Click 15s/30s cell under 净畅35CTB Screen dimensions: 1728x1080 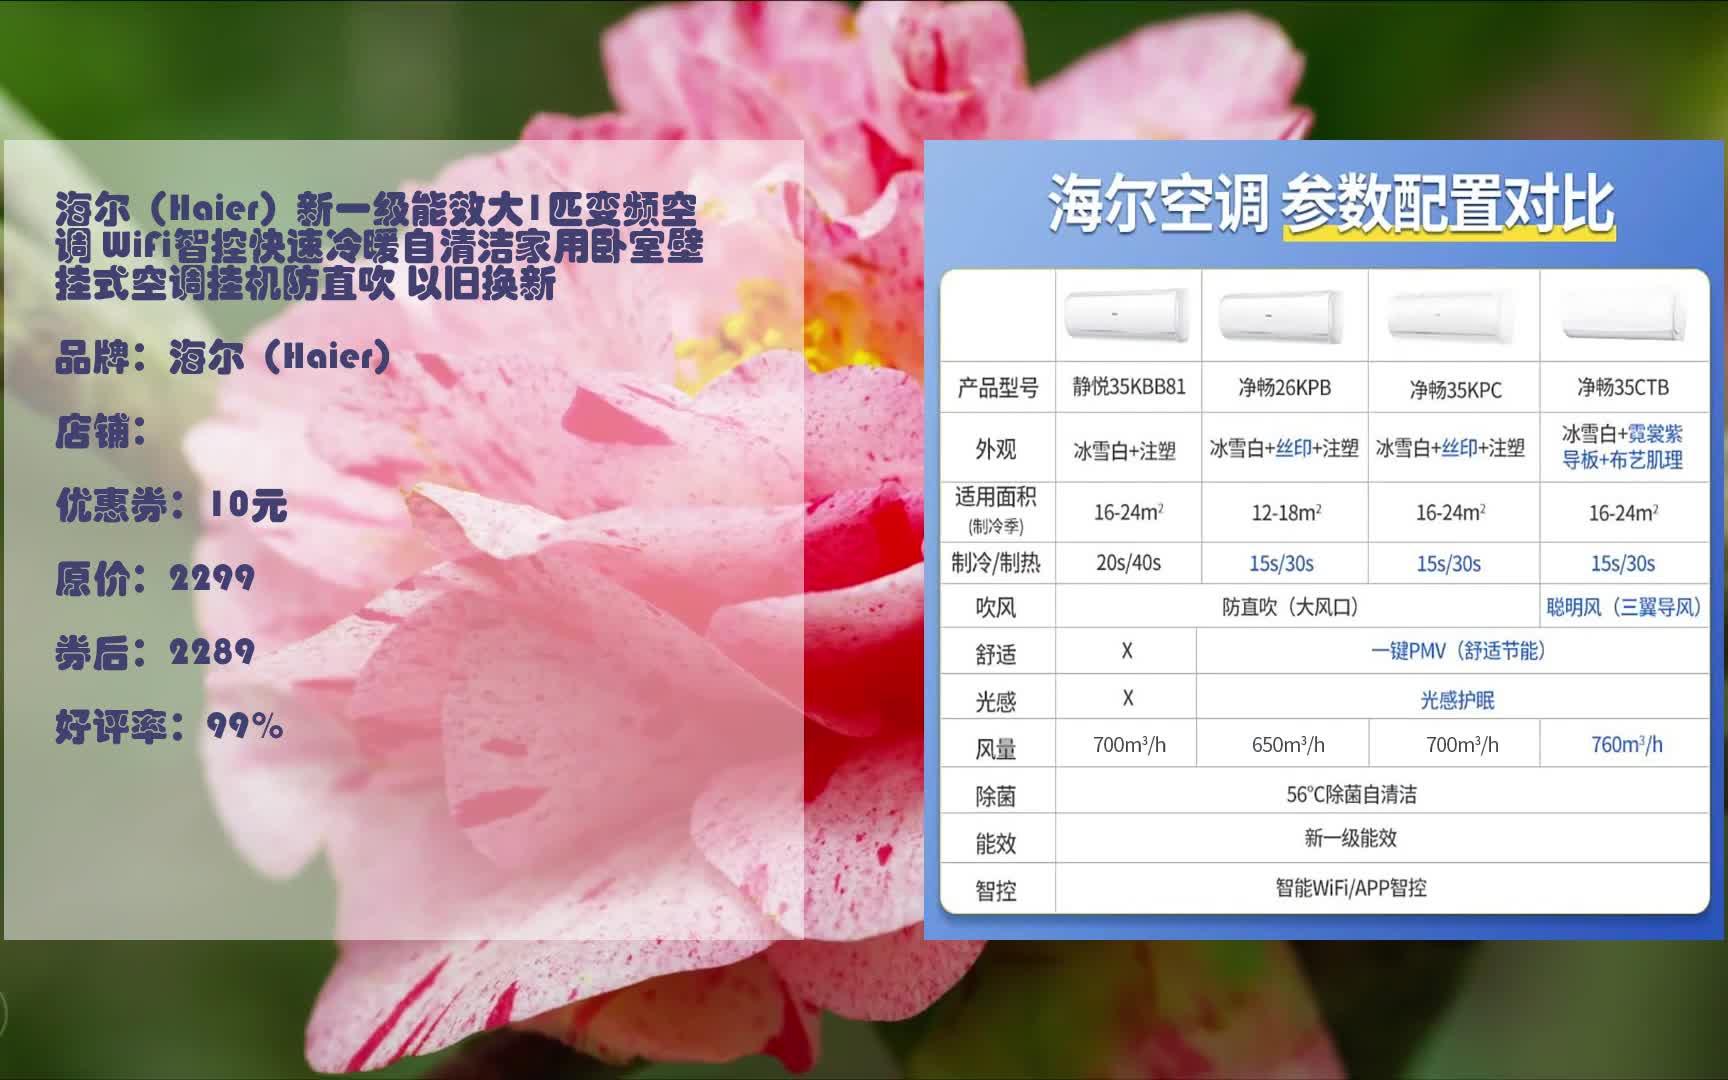pos(1623,564)
